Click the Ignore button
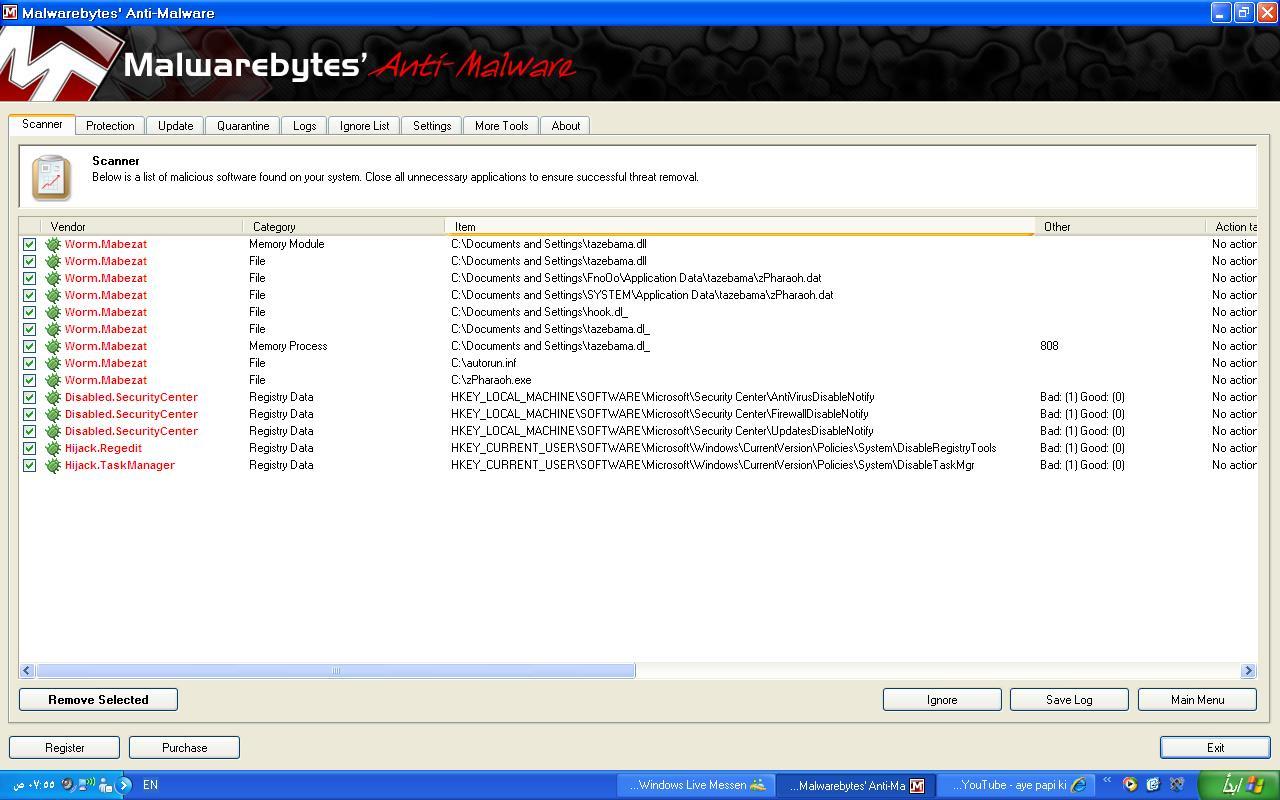This screenshot has width=1280, height=800. point(942,700)
